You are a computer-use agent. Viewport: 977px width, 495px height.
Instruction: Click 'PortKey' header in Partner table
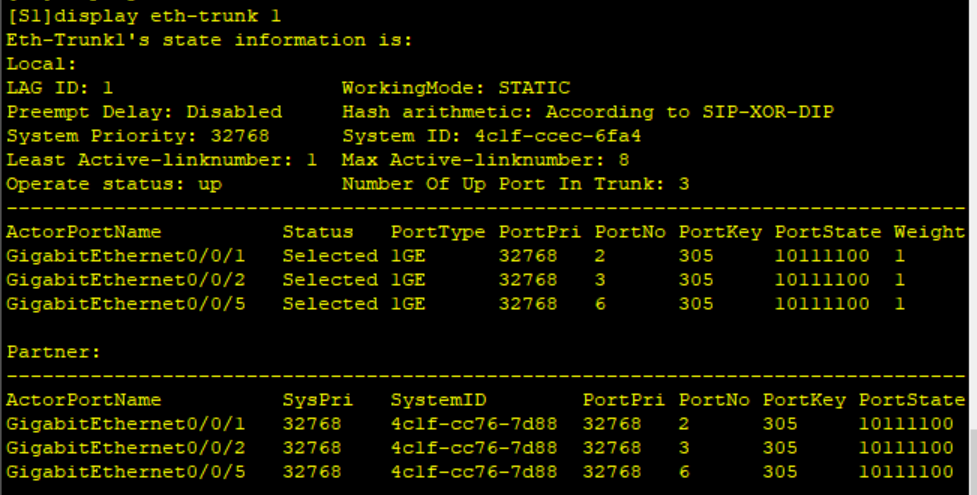tap(804, 401)
